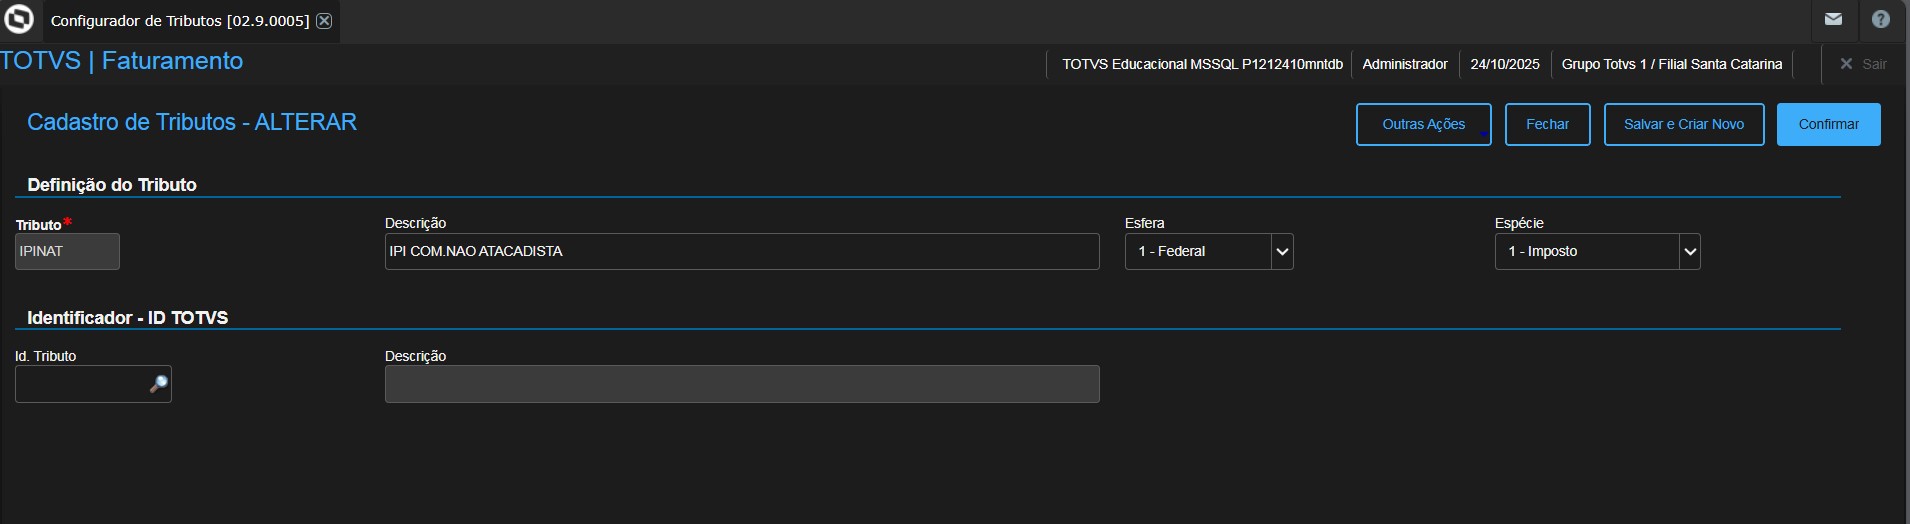The image size is (1910, 524).
Task: Click the Tributo code field IPINAT
Action: 67,252
